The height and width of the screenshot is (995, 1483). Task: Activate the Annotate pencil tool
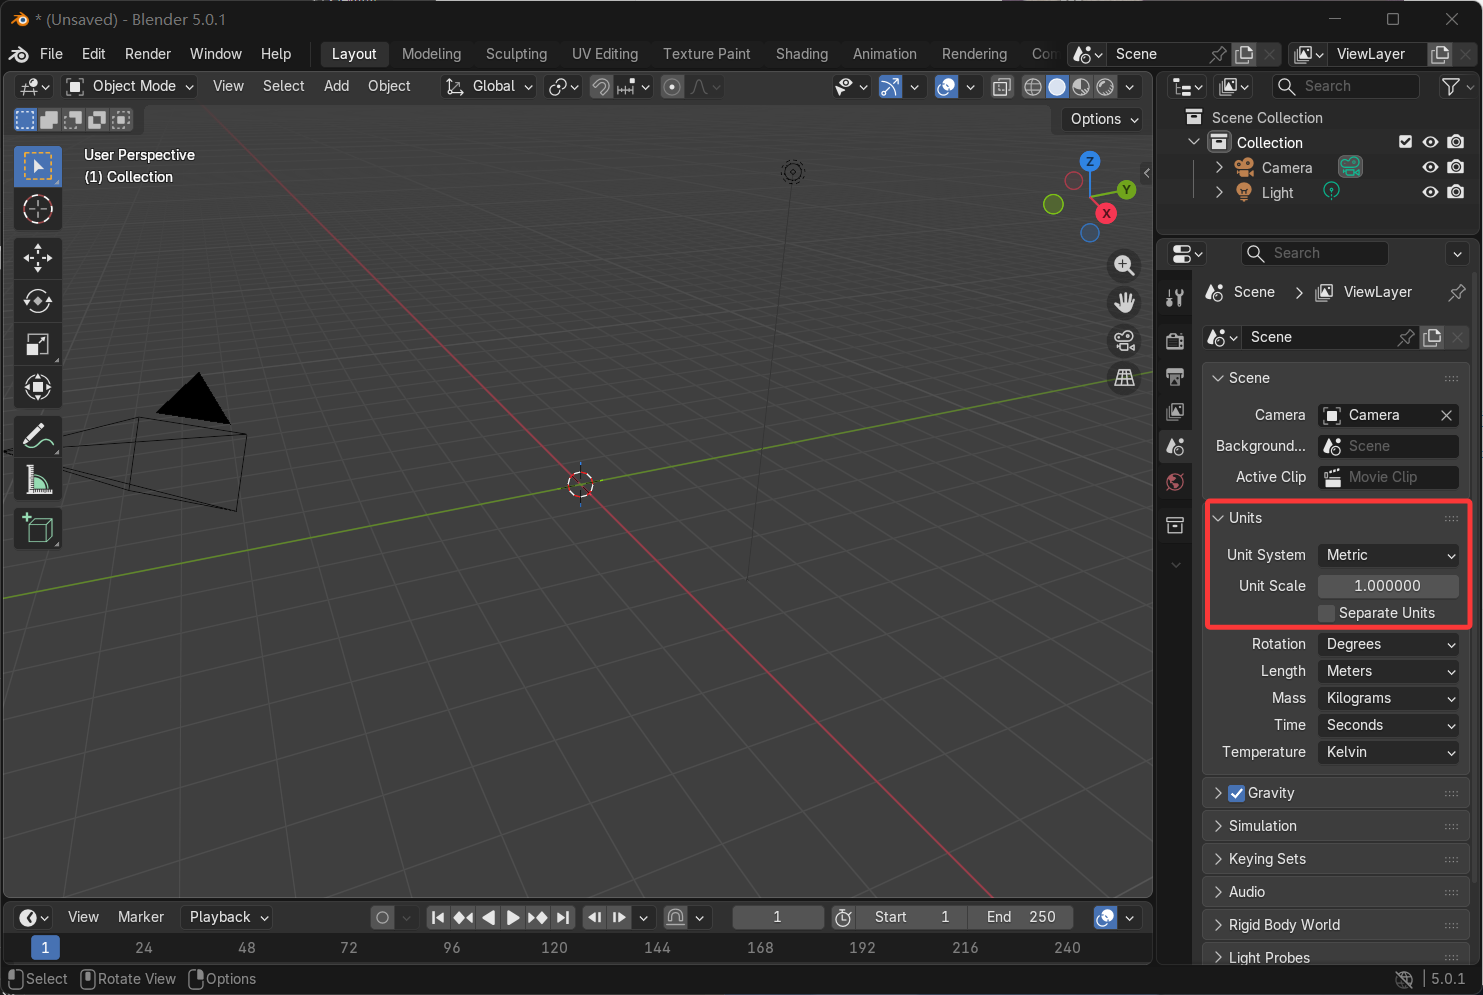pyautogui.click(x=38, y=436)
